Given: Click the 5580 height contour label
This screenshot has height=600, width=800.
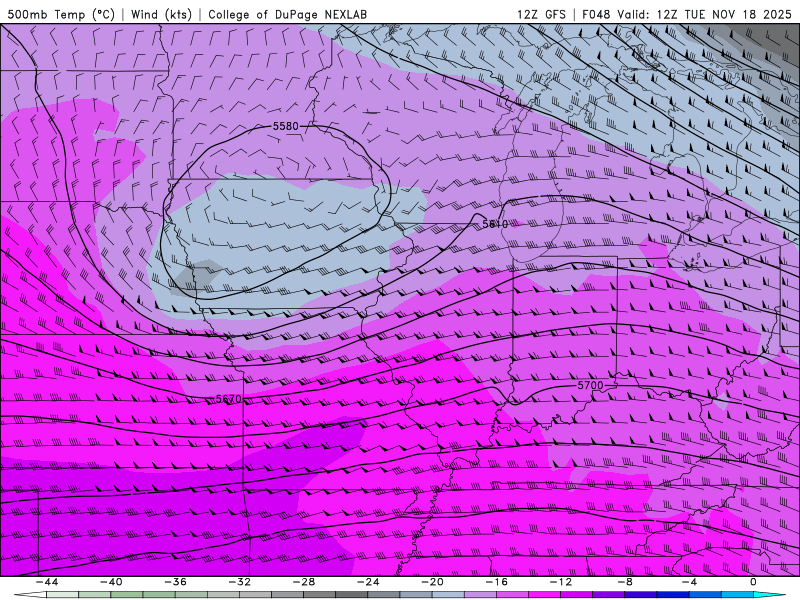Looking at the screenshot, I should point(286,126).
